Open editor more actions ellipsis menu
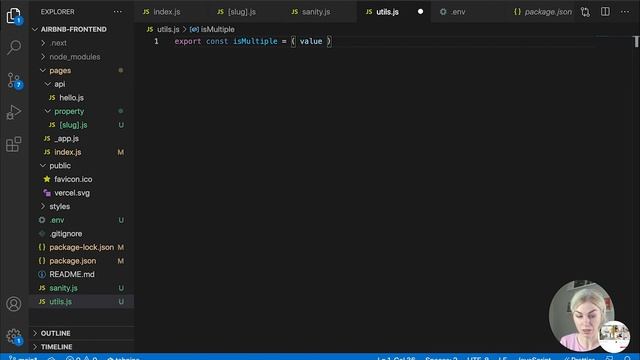 (625, 12)
